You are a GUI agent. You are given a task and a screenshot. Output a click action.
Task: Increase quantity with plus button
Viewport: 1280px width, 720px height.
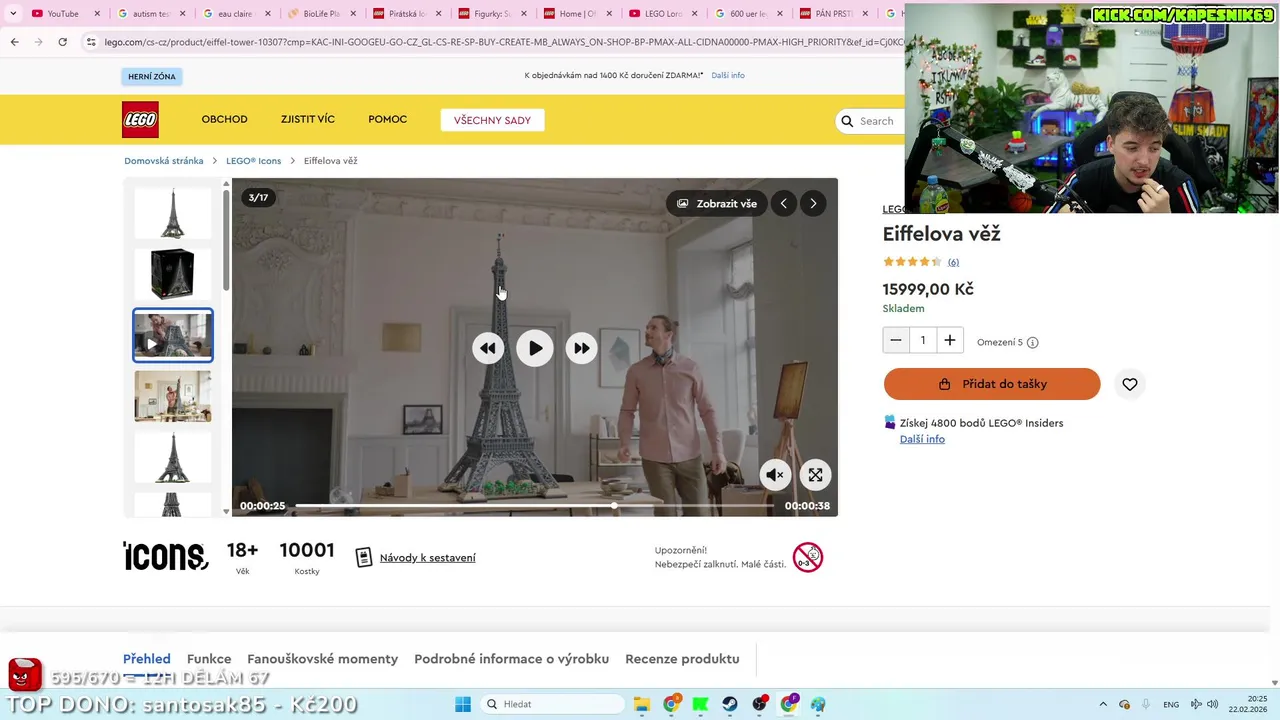tap(950, 340)
